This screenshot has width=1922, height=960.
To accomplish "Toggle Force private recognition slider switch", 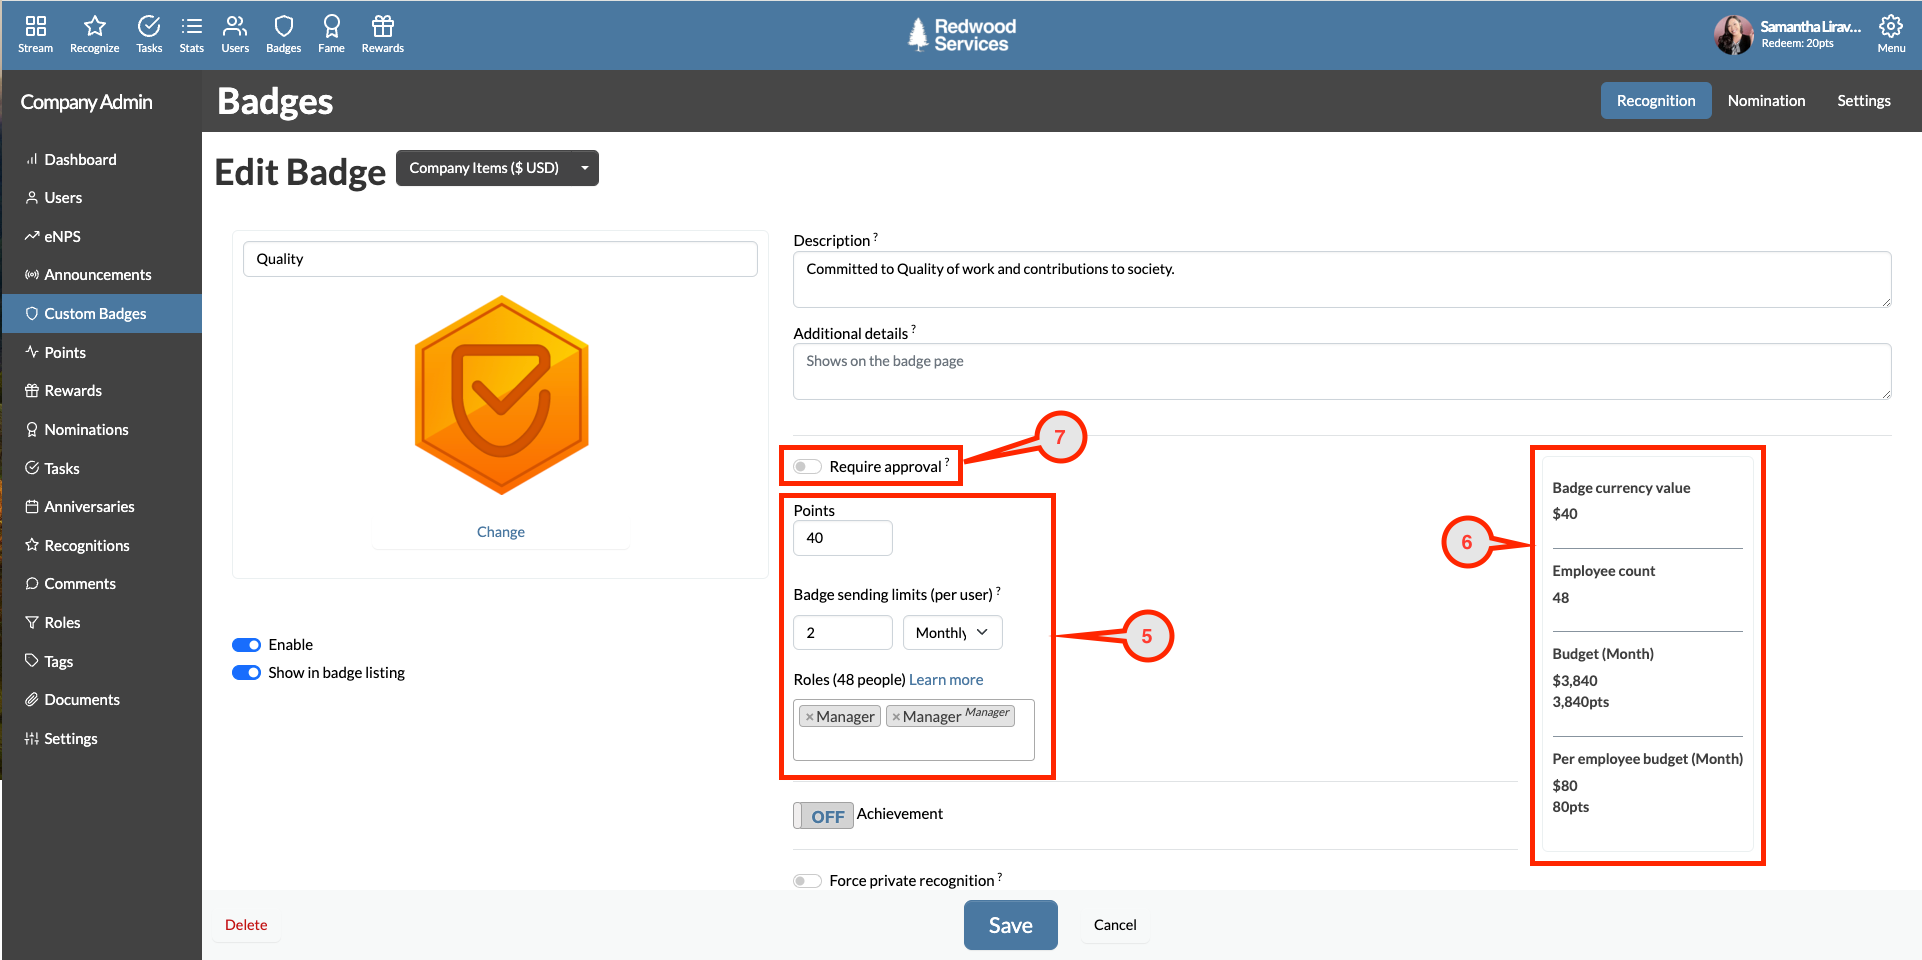I will (x=807, y=880).
